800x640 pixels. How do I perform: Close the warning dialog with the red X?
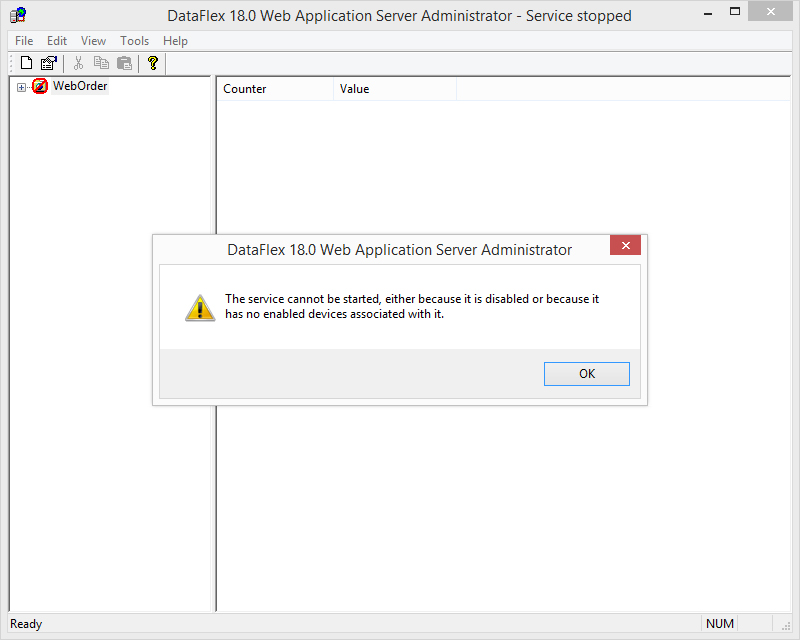(x=626, y=245)
